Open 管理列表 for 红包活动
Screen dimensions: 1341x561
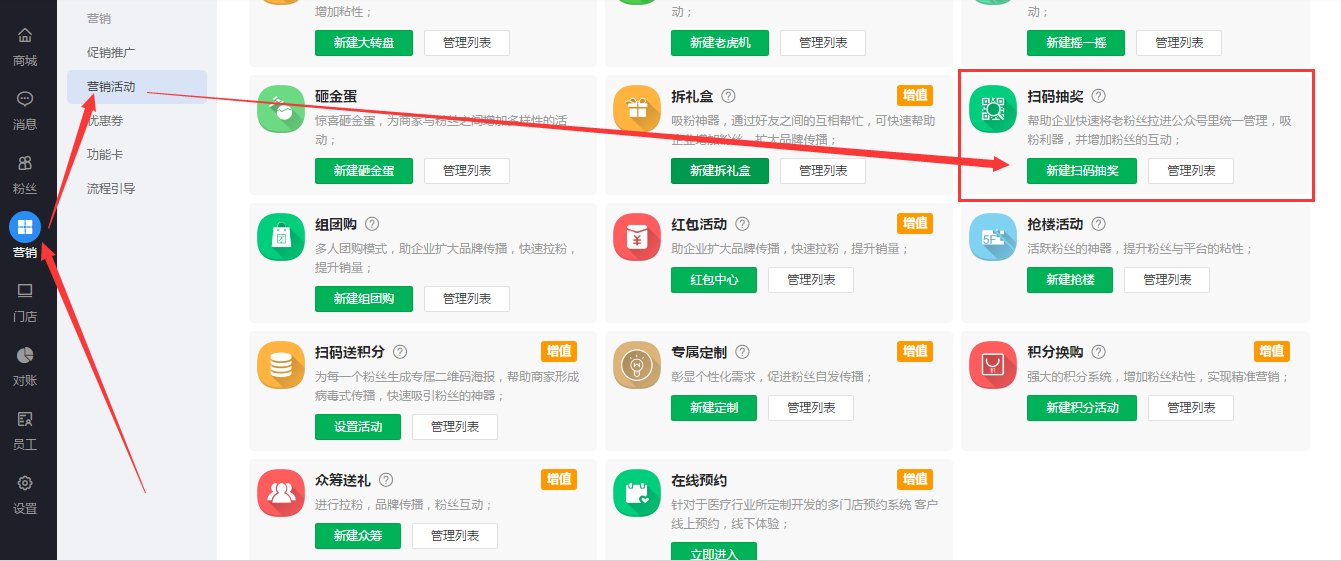(x=810, y=280)
